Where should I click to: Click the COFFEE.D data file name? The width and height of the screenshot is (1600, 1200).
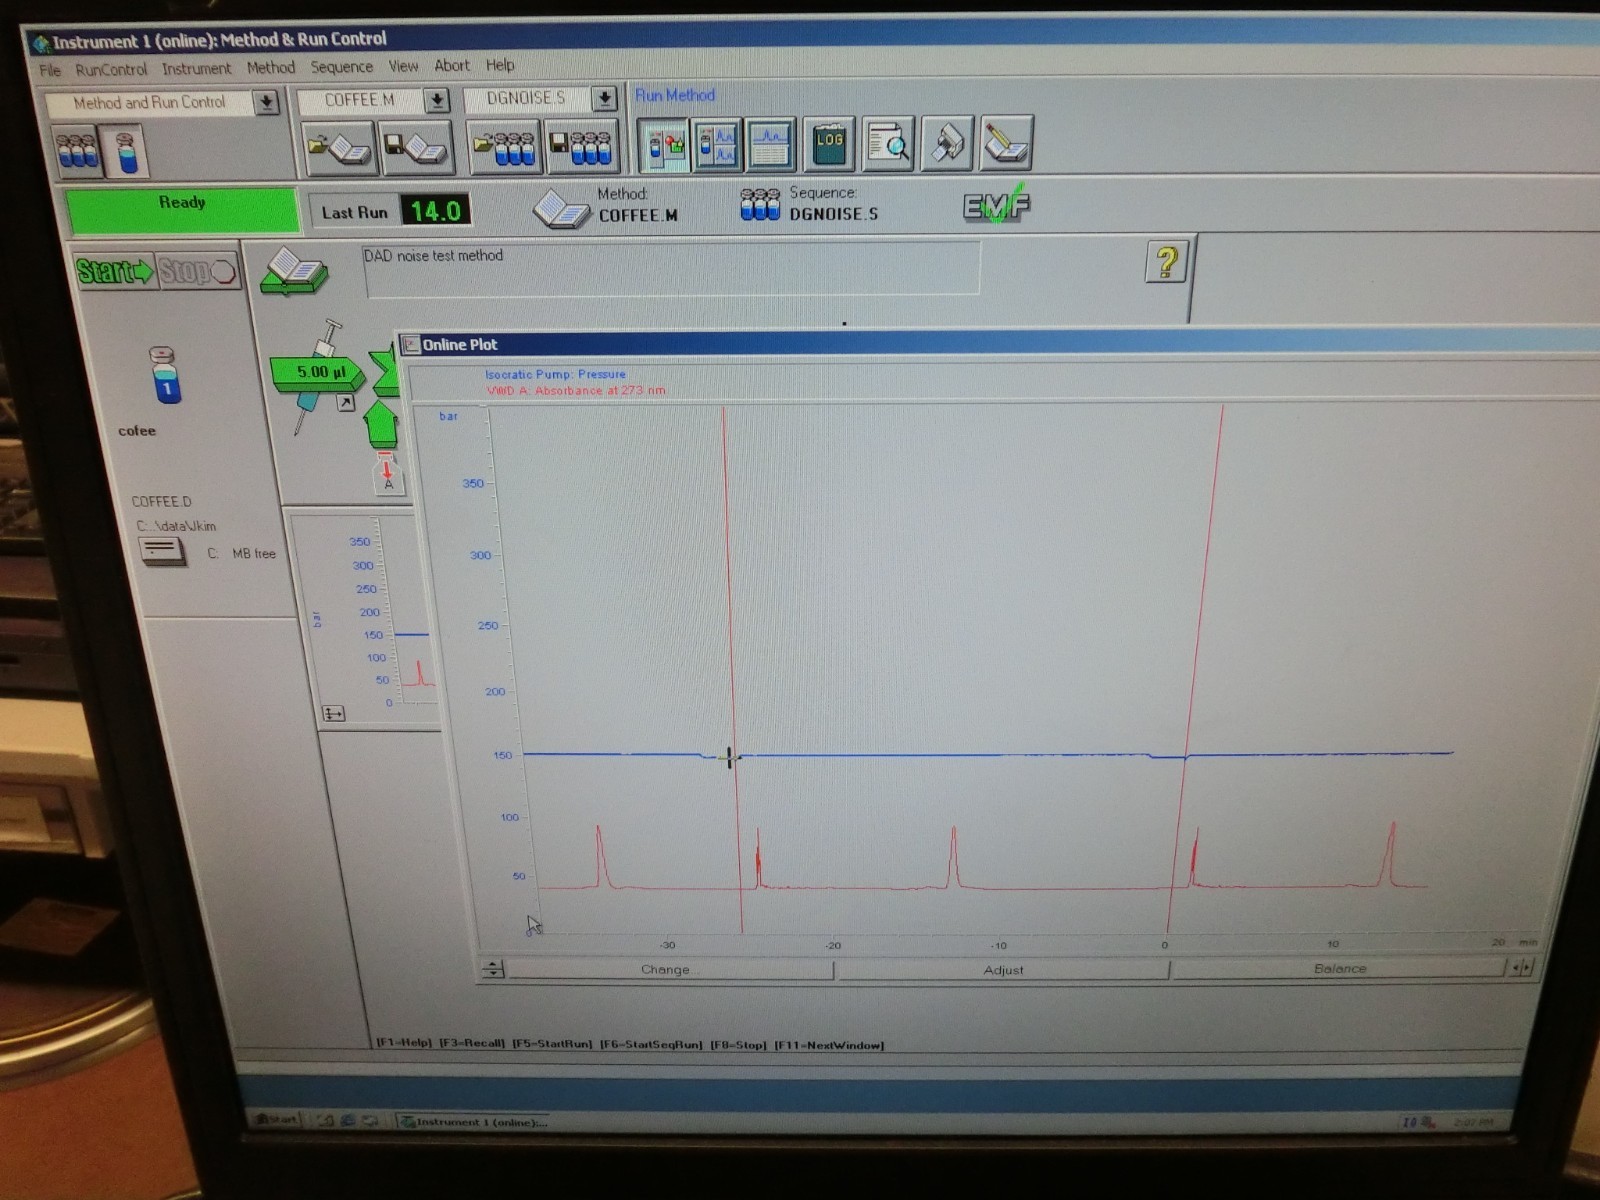tap(161, 501)
